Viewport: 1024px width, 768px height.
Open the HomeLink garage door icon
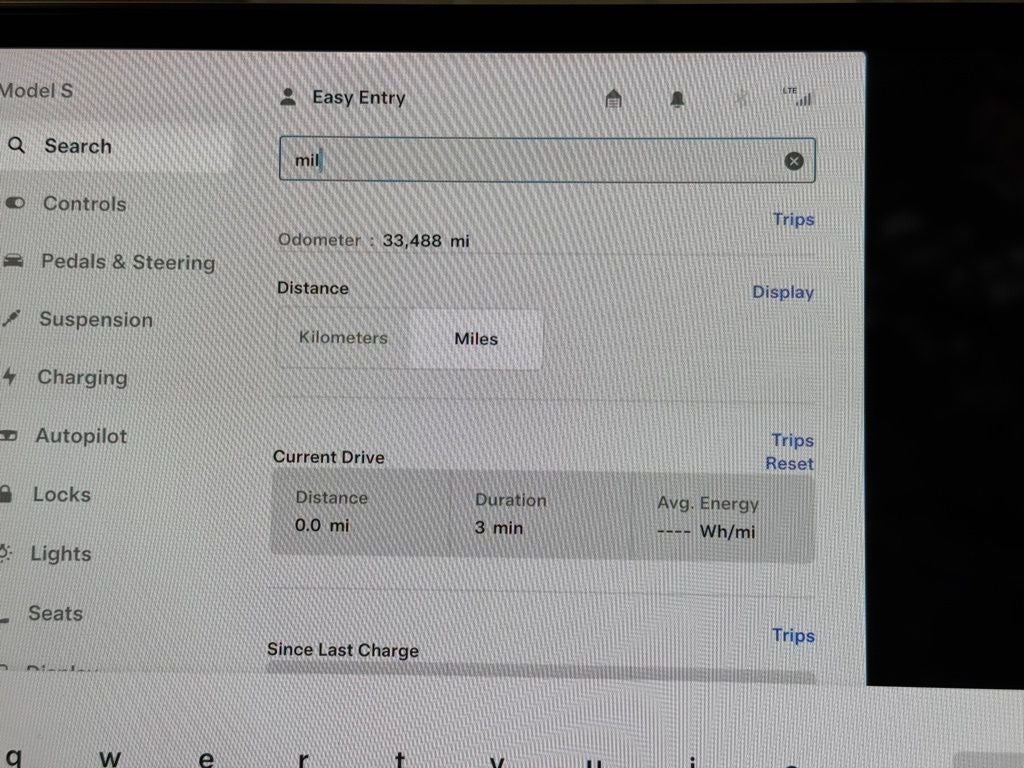pos(613,98)
